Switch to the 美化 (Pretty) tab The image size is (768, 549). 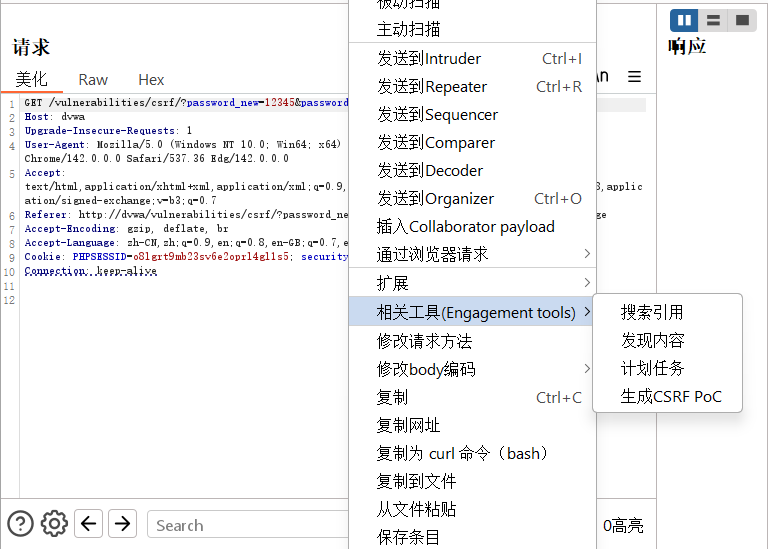coord(31,79)
